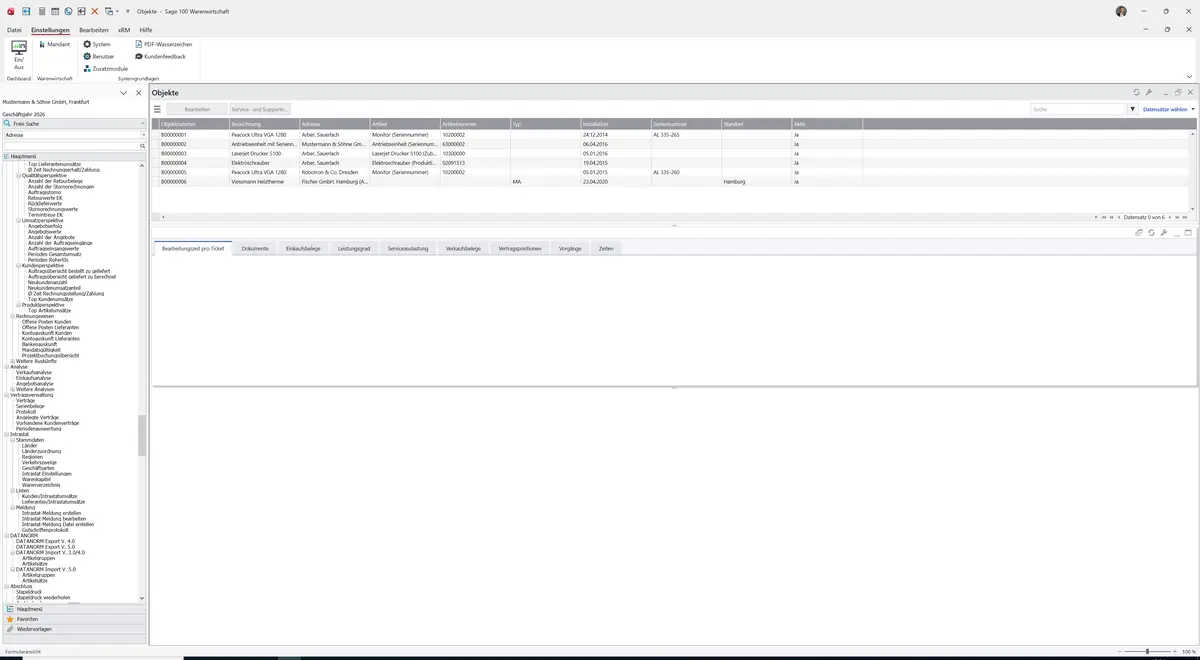This screenshot has width=1200, height=660.
Task: Sort table by Installation column header
Action: 615,124
